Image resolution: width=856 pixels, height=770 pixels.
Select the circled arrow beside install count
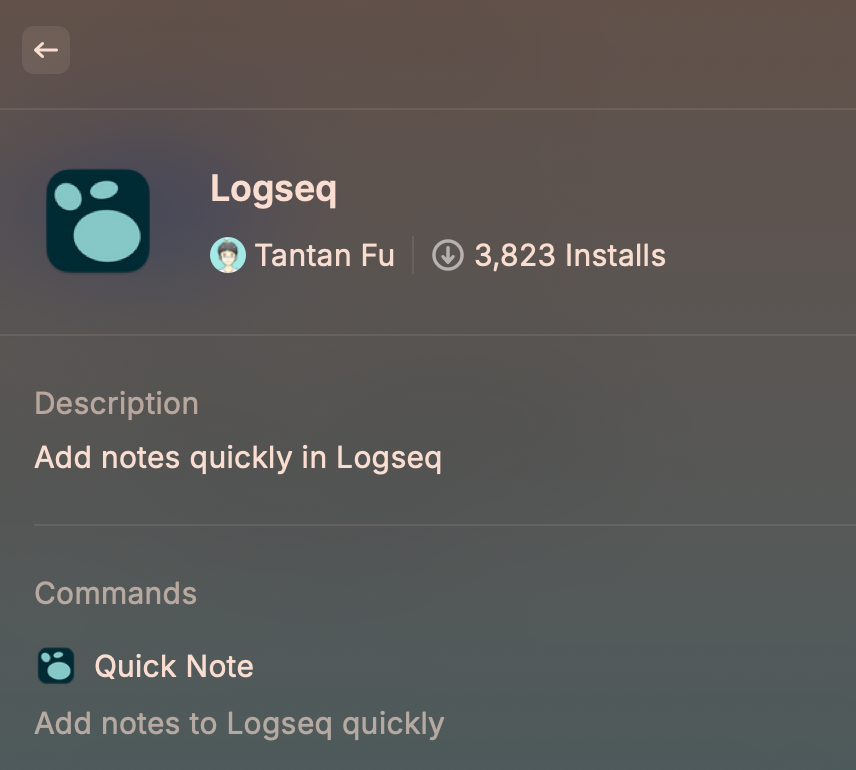tap(447, 255)
